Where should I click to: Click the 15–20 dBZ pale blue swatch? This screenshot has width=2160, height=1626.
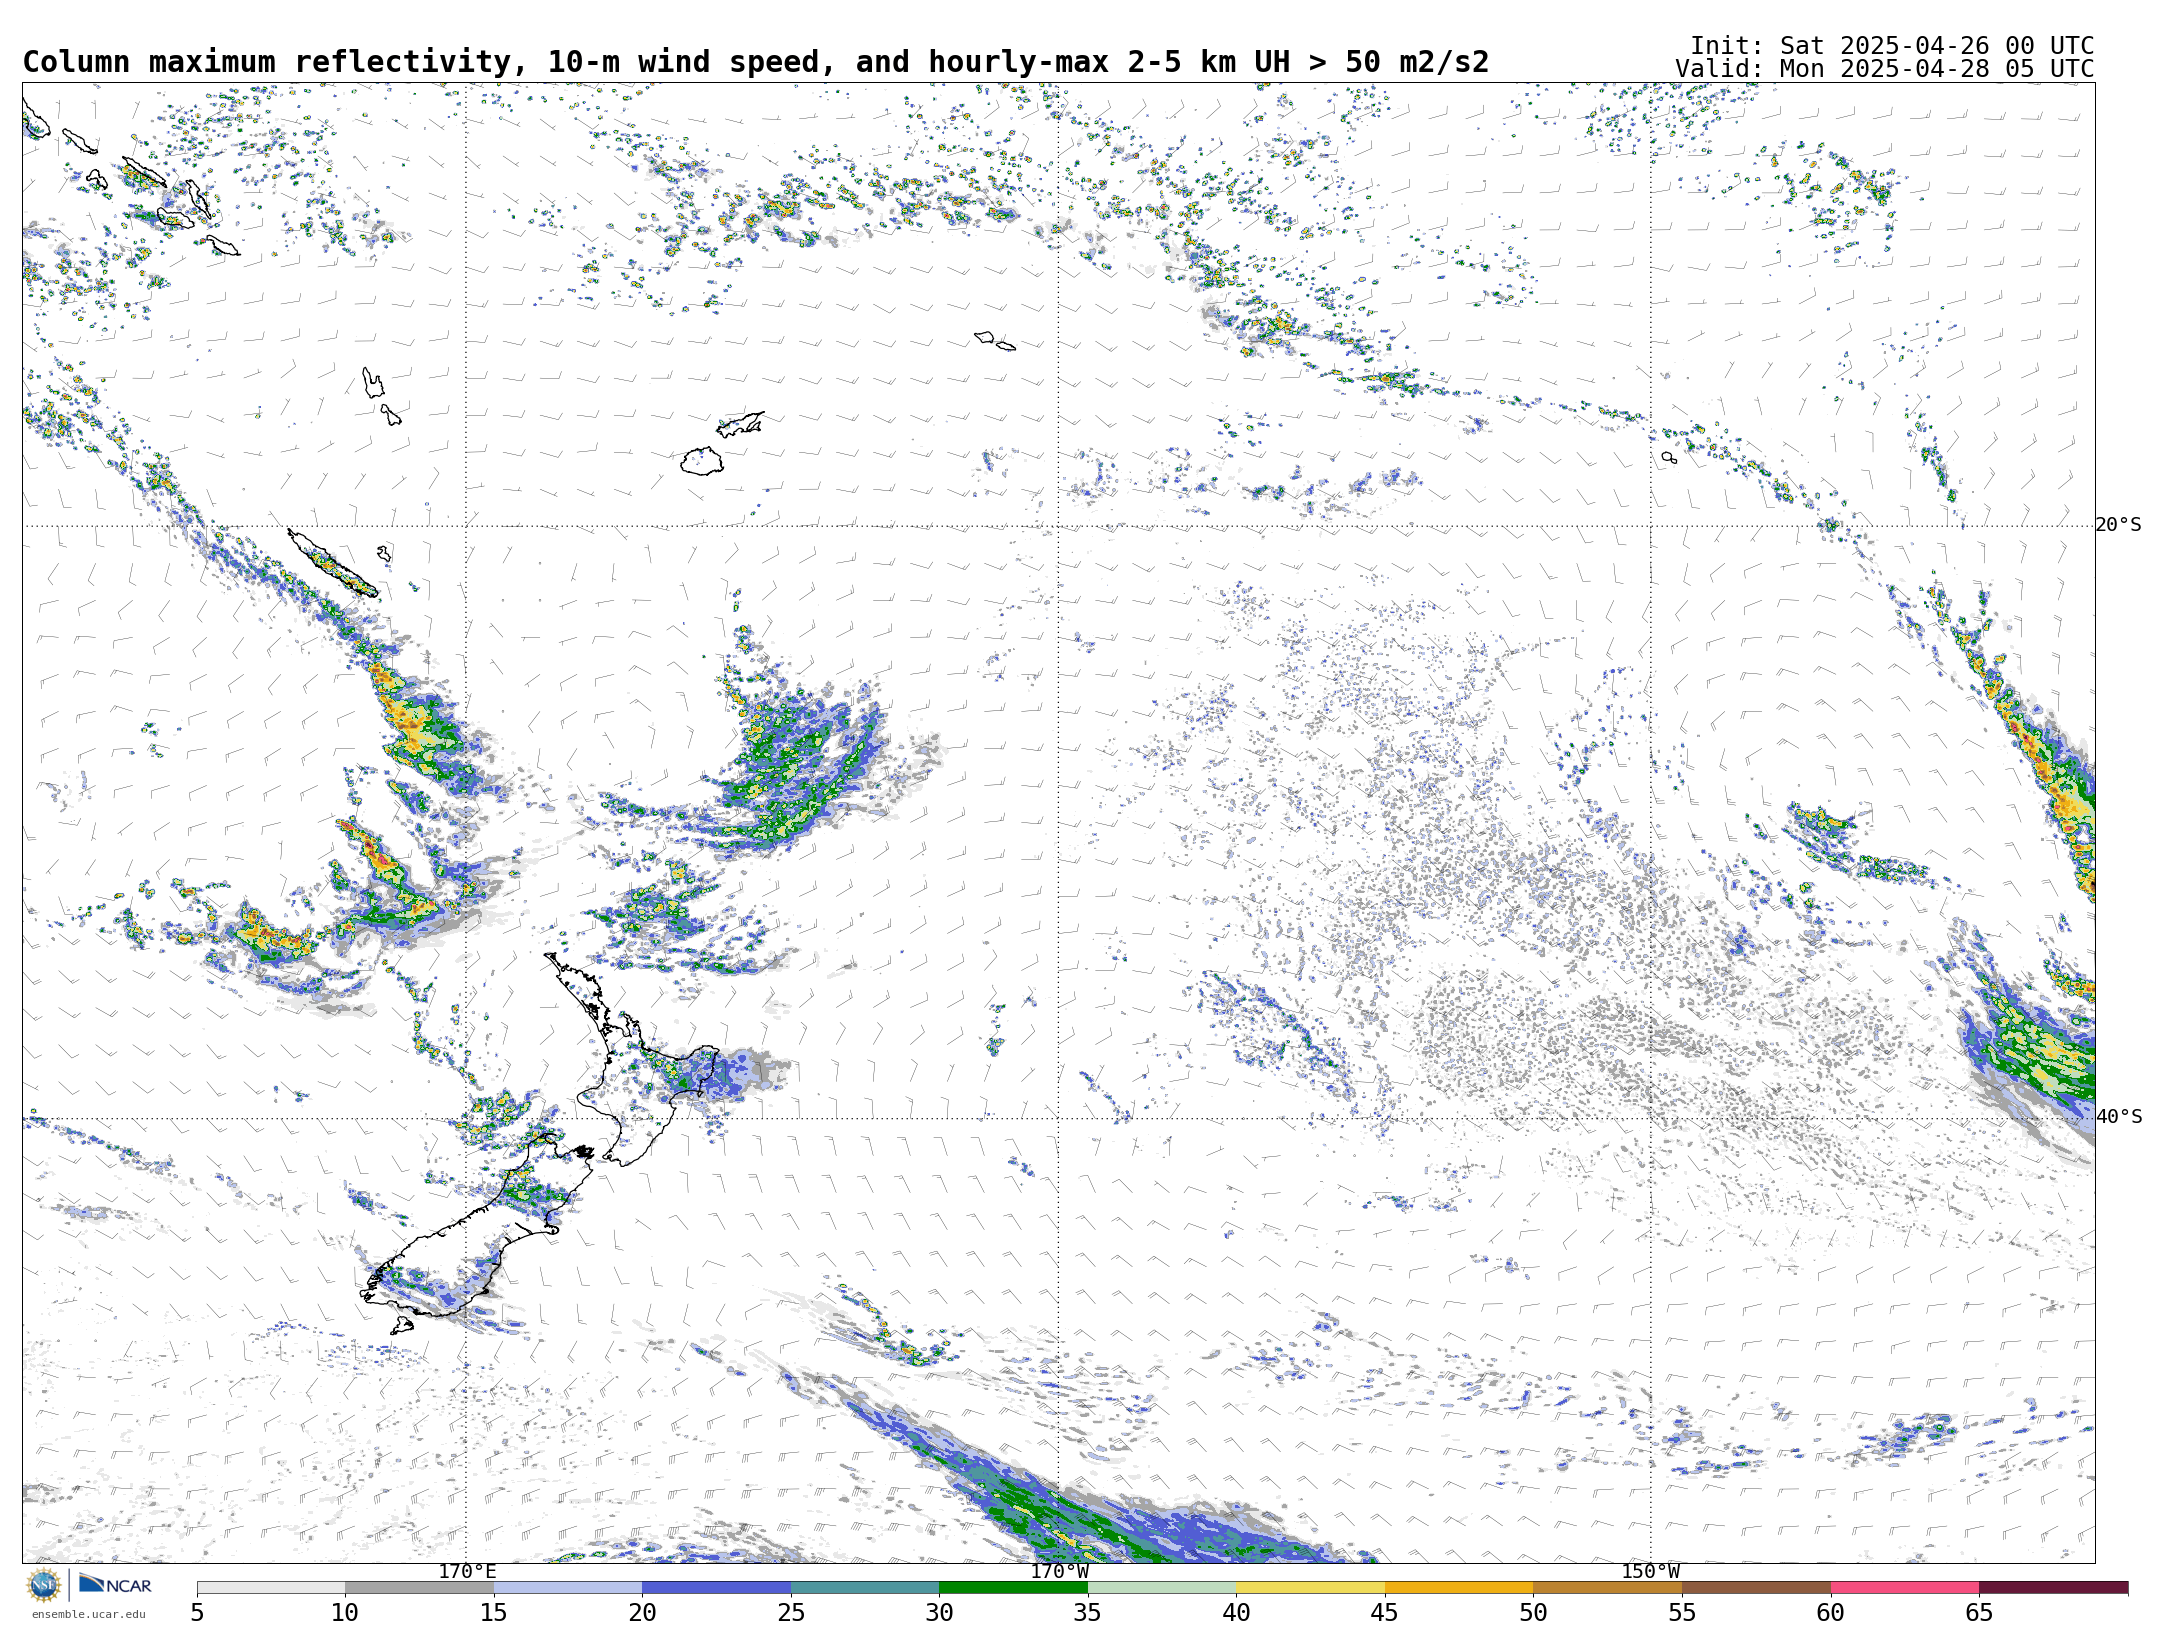568,1588
